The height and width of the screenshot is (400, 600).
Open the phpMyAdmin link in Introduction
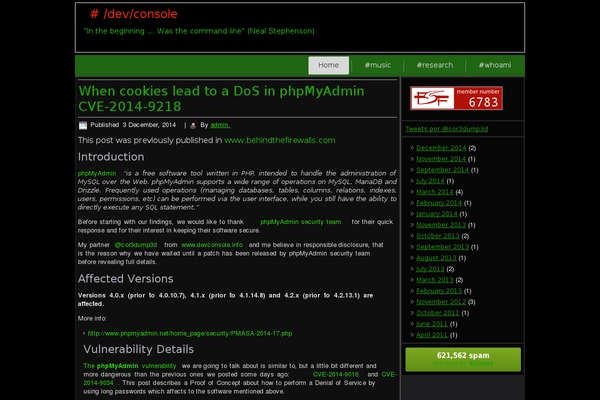click(x=97, y=173)
